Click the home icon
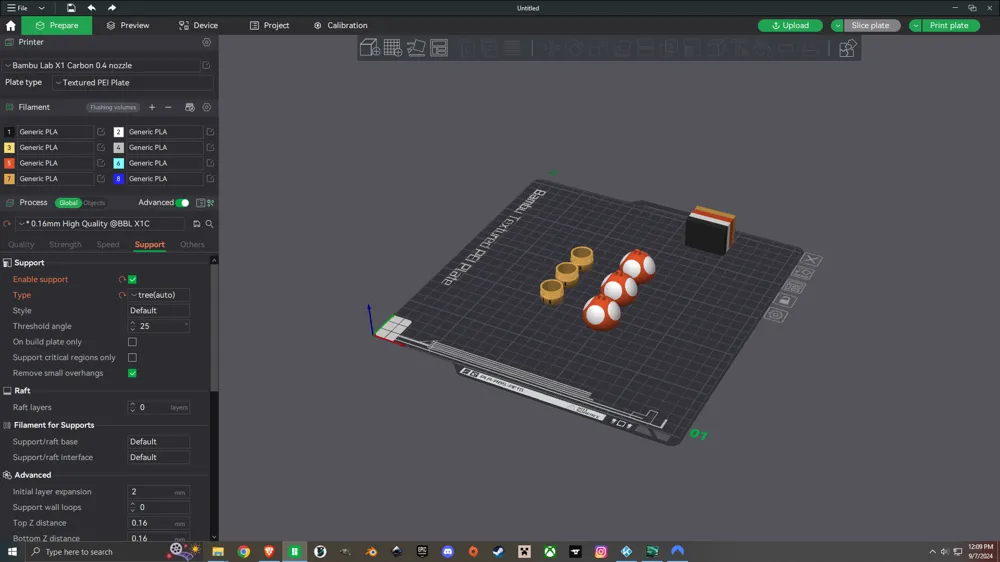The height and width of the screenshot is (562, 1000). [11, 26]
